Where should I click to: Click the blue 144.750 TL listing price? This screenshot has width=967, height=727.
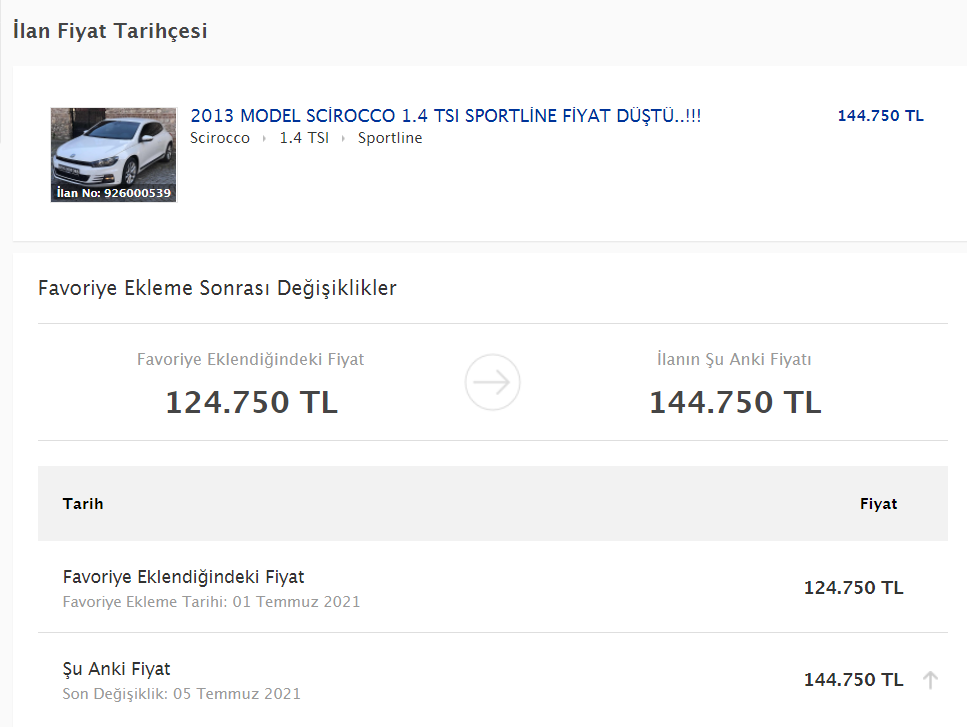pos(880,116)
